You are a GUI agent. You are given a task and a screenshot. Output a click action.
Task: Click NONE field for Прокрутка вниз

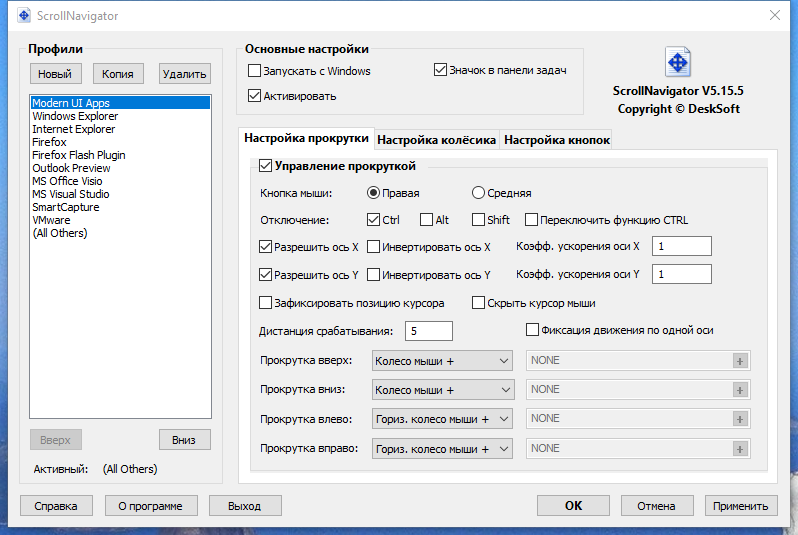click(x=629, y=389)
